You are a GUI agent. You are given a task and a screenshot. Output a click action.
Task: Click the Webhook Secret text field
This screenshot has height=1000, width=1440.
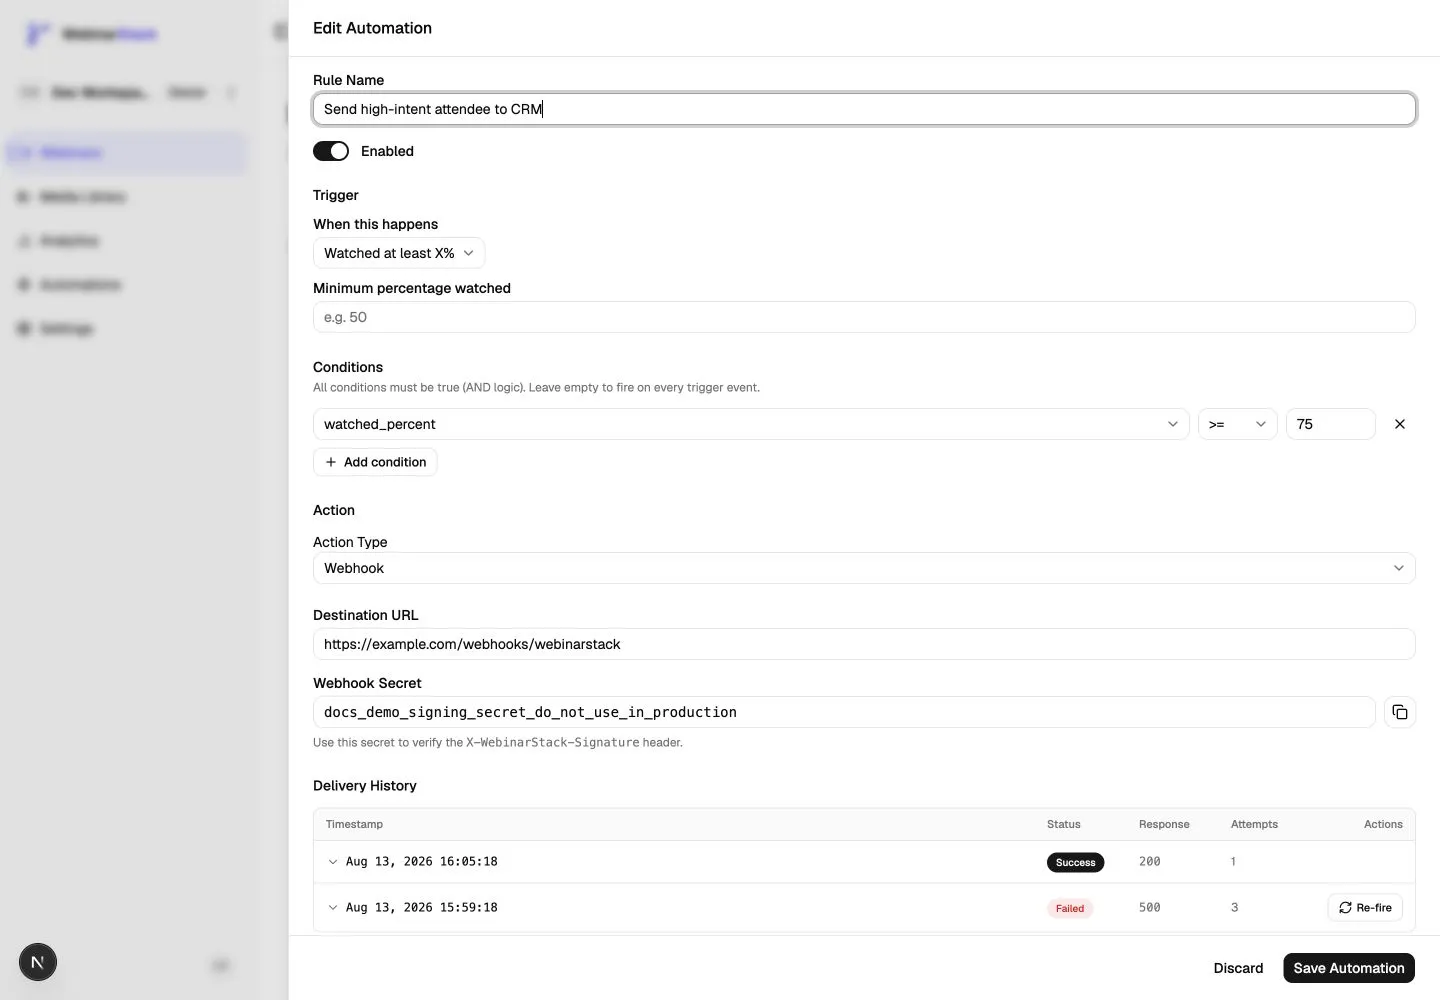click(844, 712)
